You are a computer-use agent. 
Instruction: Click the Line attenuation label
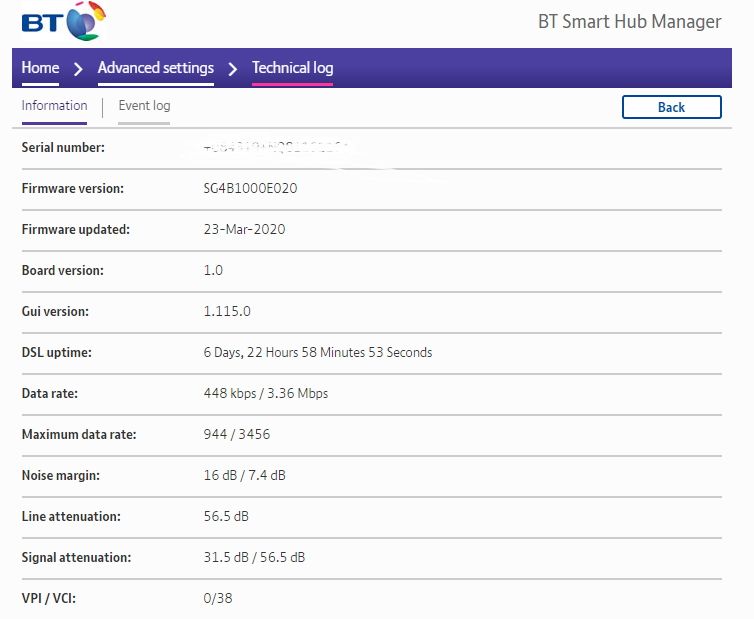[71, 516]
